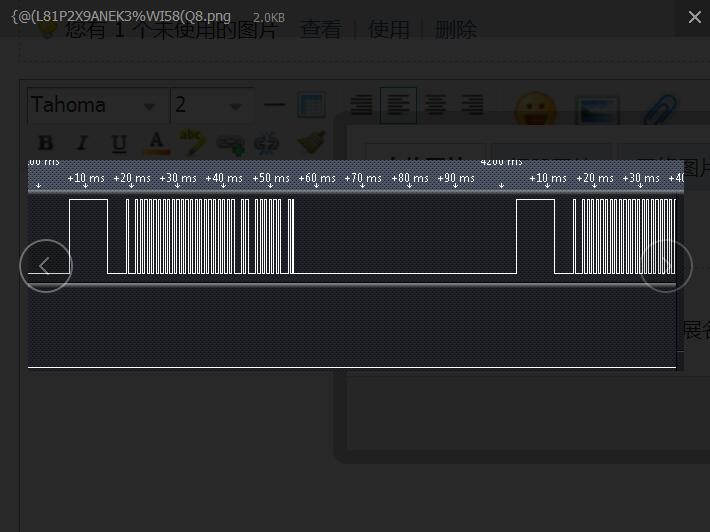Open the Tahoma font family dropdown

[97, 105]
